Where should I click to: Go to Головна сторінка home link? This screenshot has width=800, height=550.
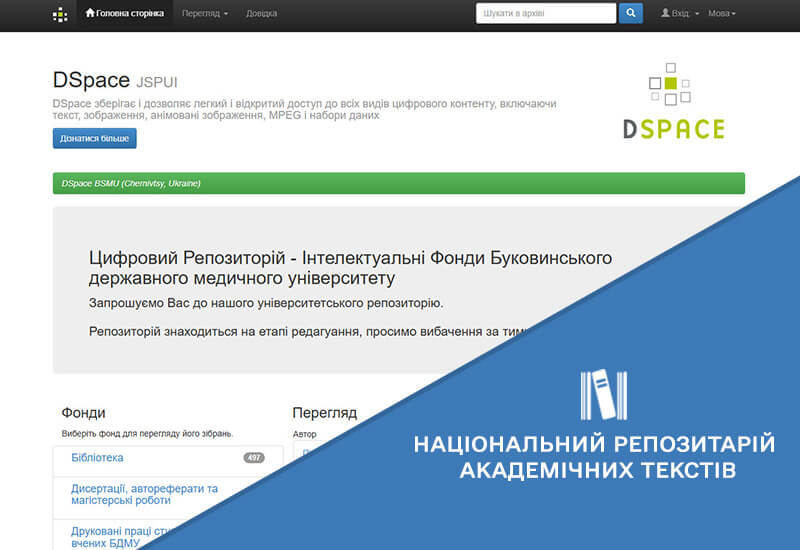[125, 13]
